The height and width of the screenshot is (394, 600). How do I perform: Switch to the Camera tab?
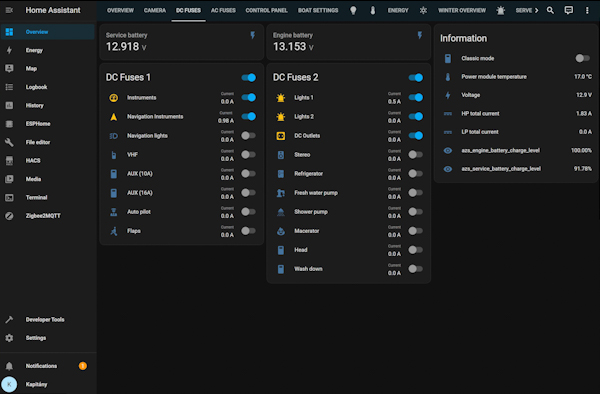click(155, 10)
